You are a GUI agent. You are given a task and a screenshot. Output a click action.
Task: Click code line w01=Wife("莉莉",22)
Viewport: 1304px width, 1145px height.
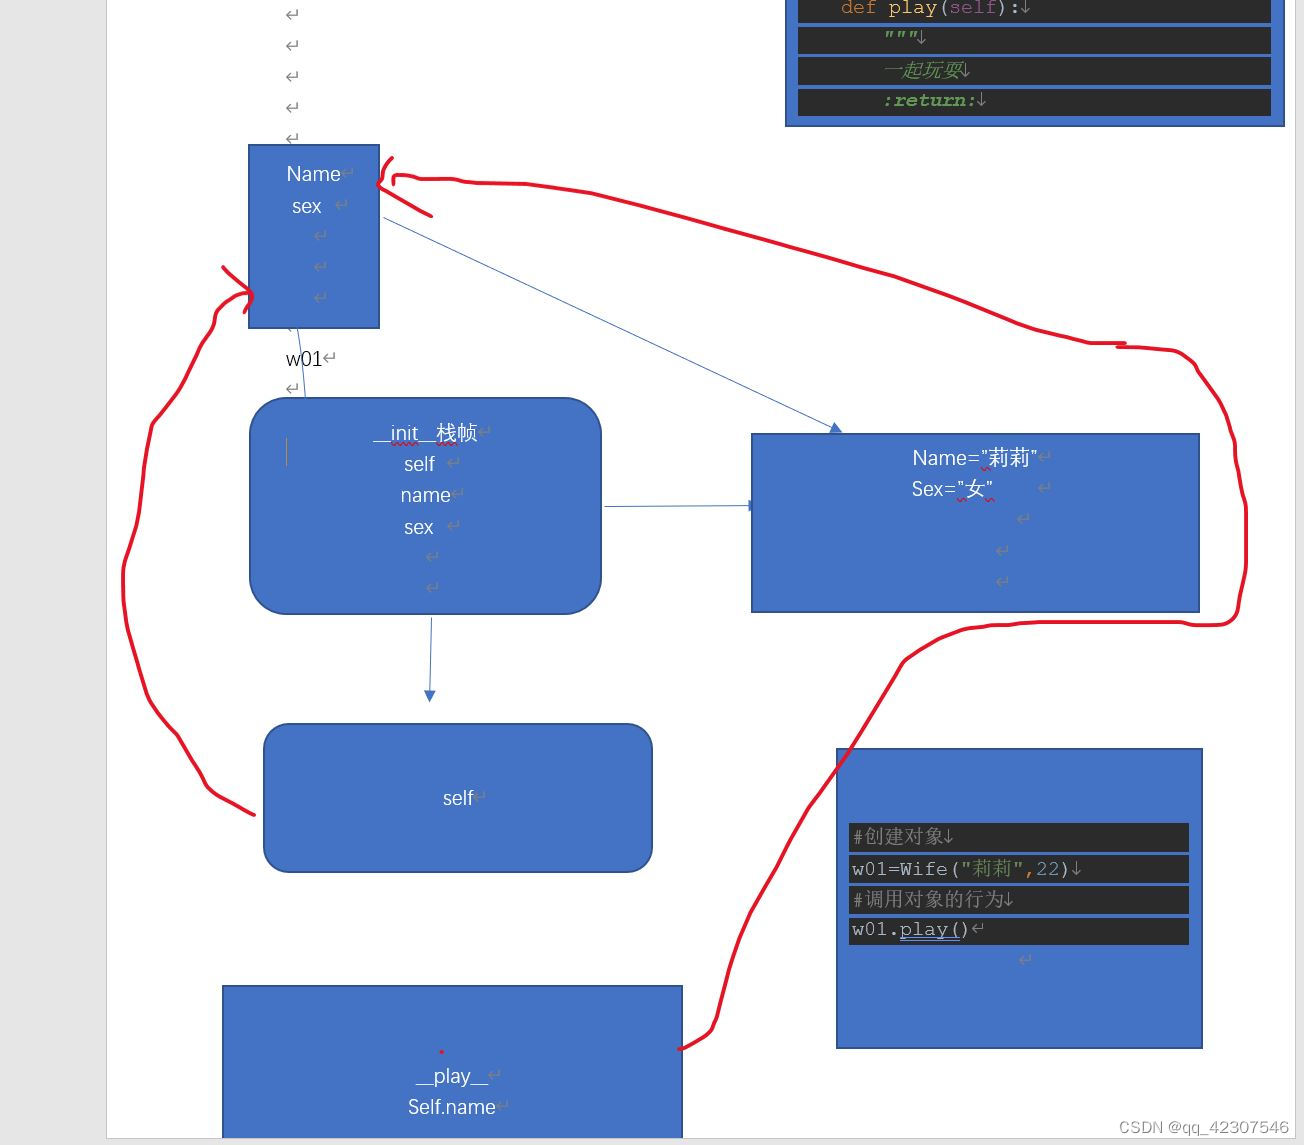coord(1019,869)
